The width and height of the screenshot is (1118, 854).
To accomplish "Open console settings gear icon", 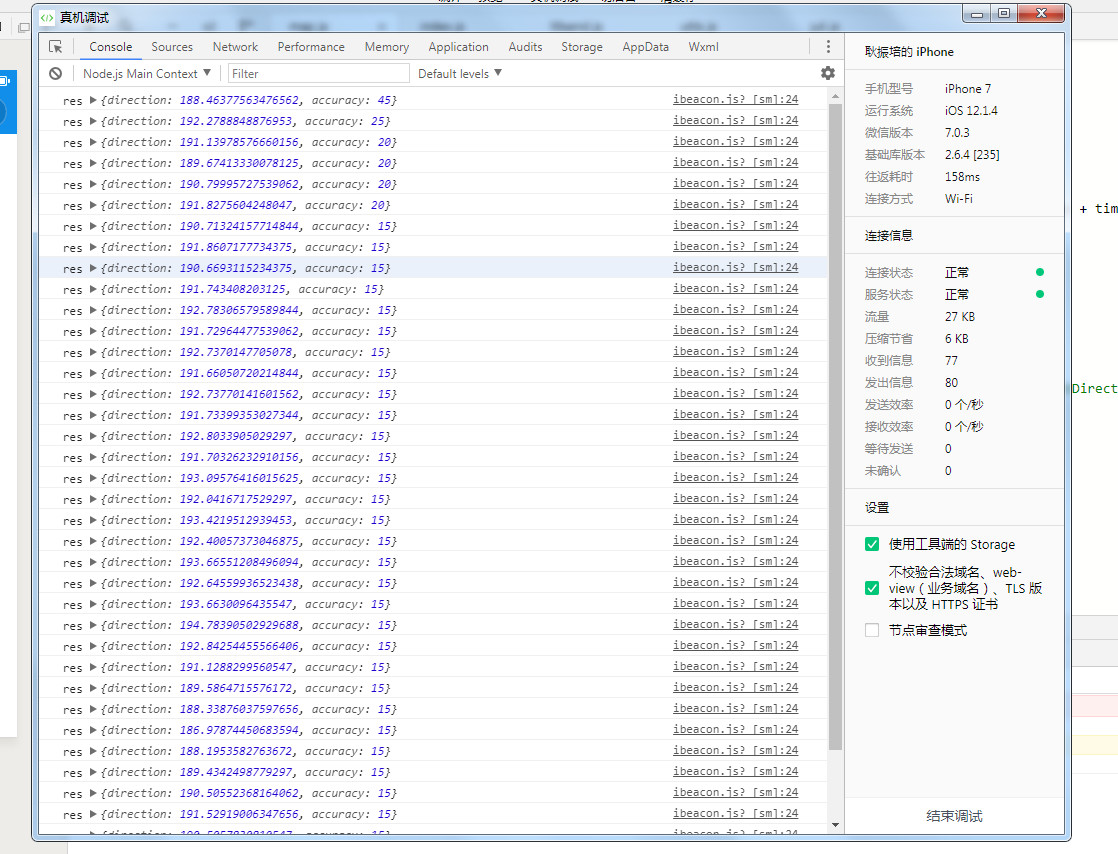I will (827, 73).
